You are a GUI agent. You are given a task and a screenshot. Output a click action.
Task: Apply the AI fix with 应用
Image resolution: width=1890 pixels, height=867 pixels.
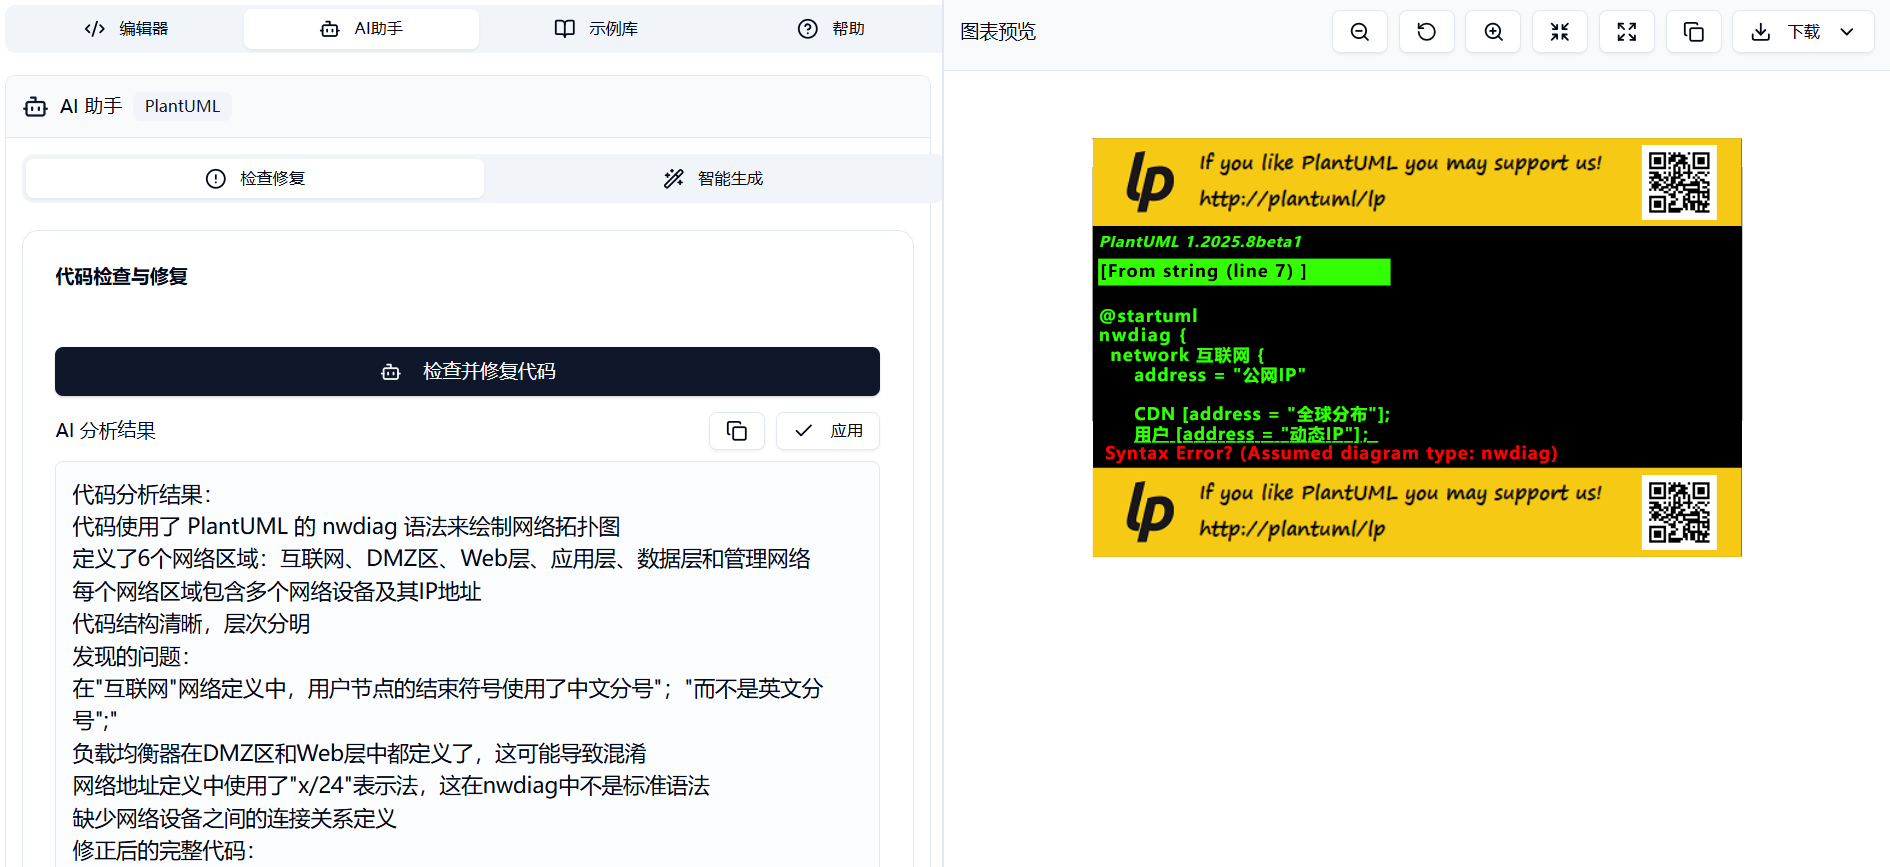(828, 431)
